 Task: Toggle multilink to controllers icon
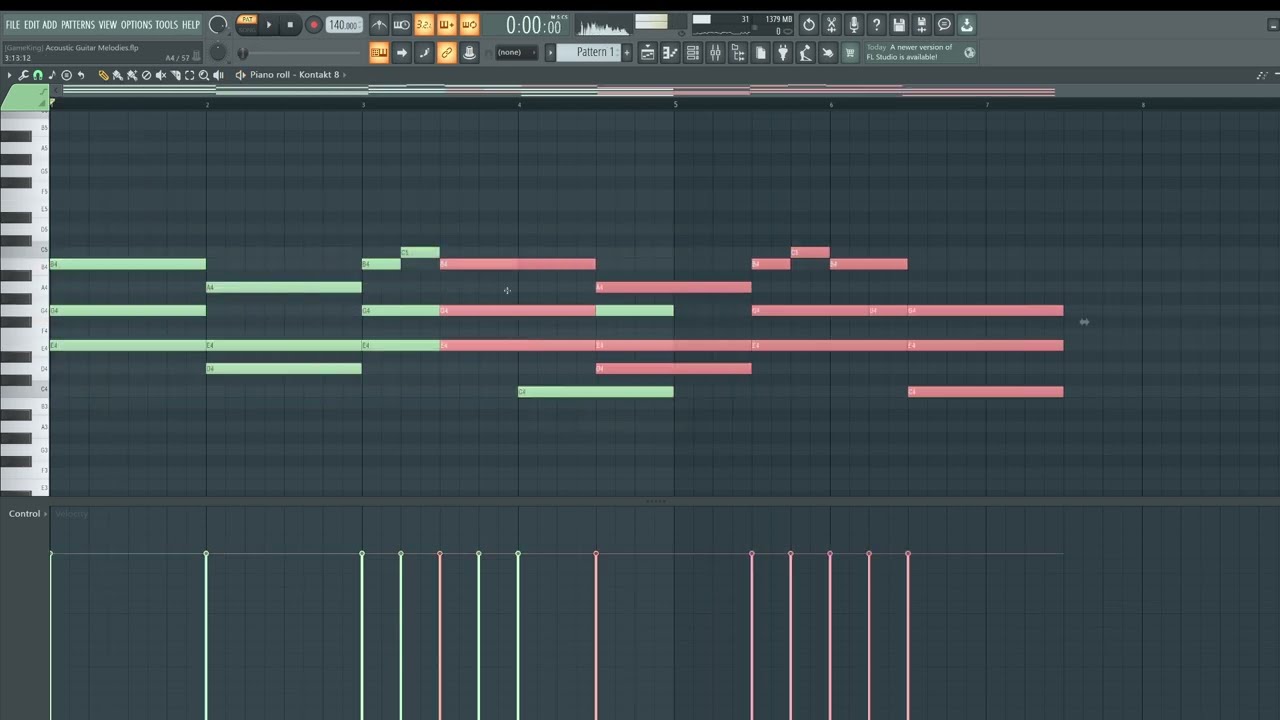[469, 52]
